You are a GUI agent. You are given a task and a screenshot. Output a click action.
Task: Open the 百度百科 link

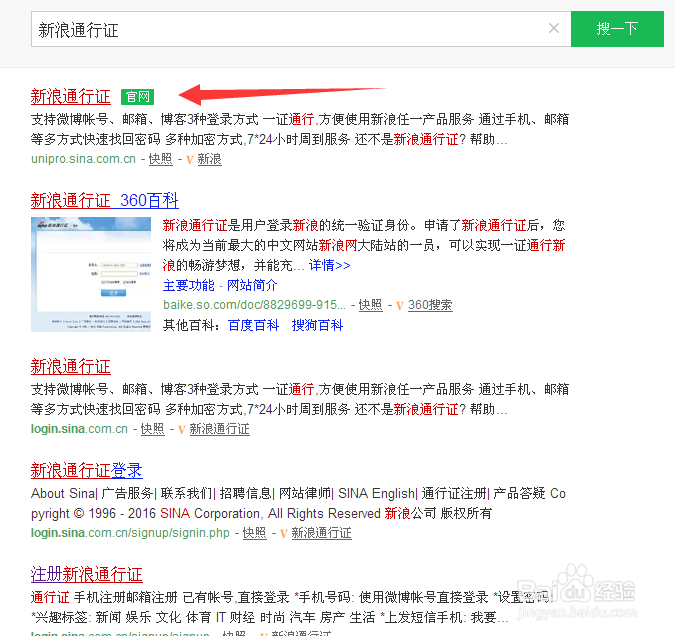coord(254,325)
